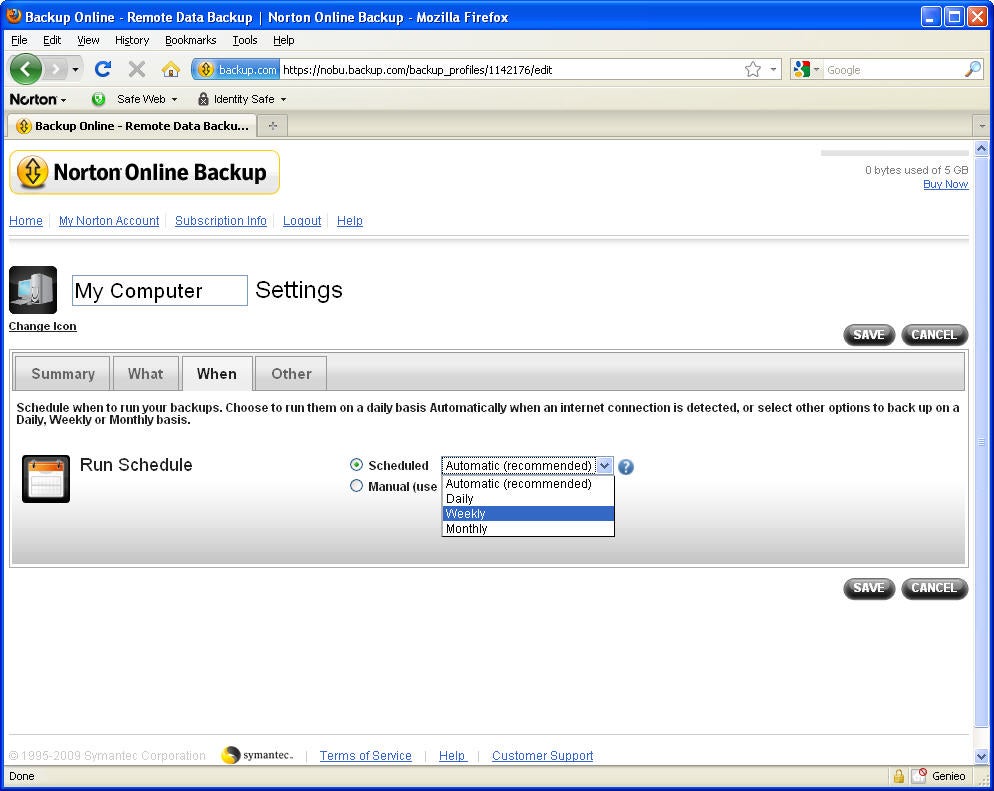Image resolution: width=994 pixels, height=791 pixels.
Task: Open the View menu
Action: click(x=88, y=40)
